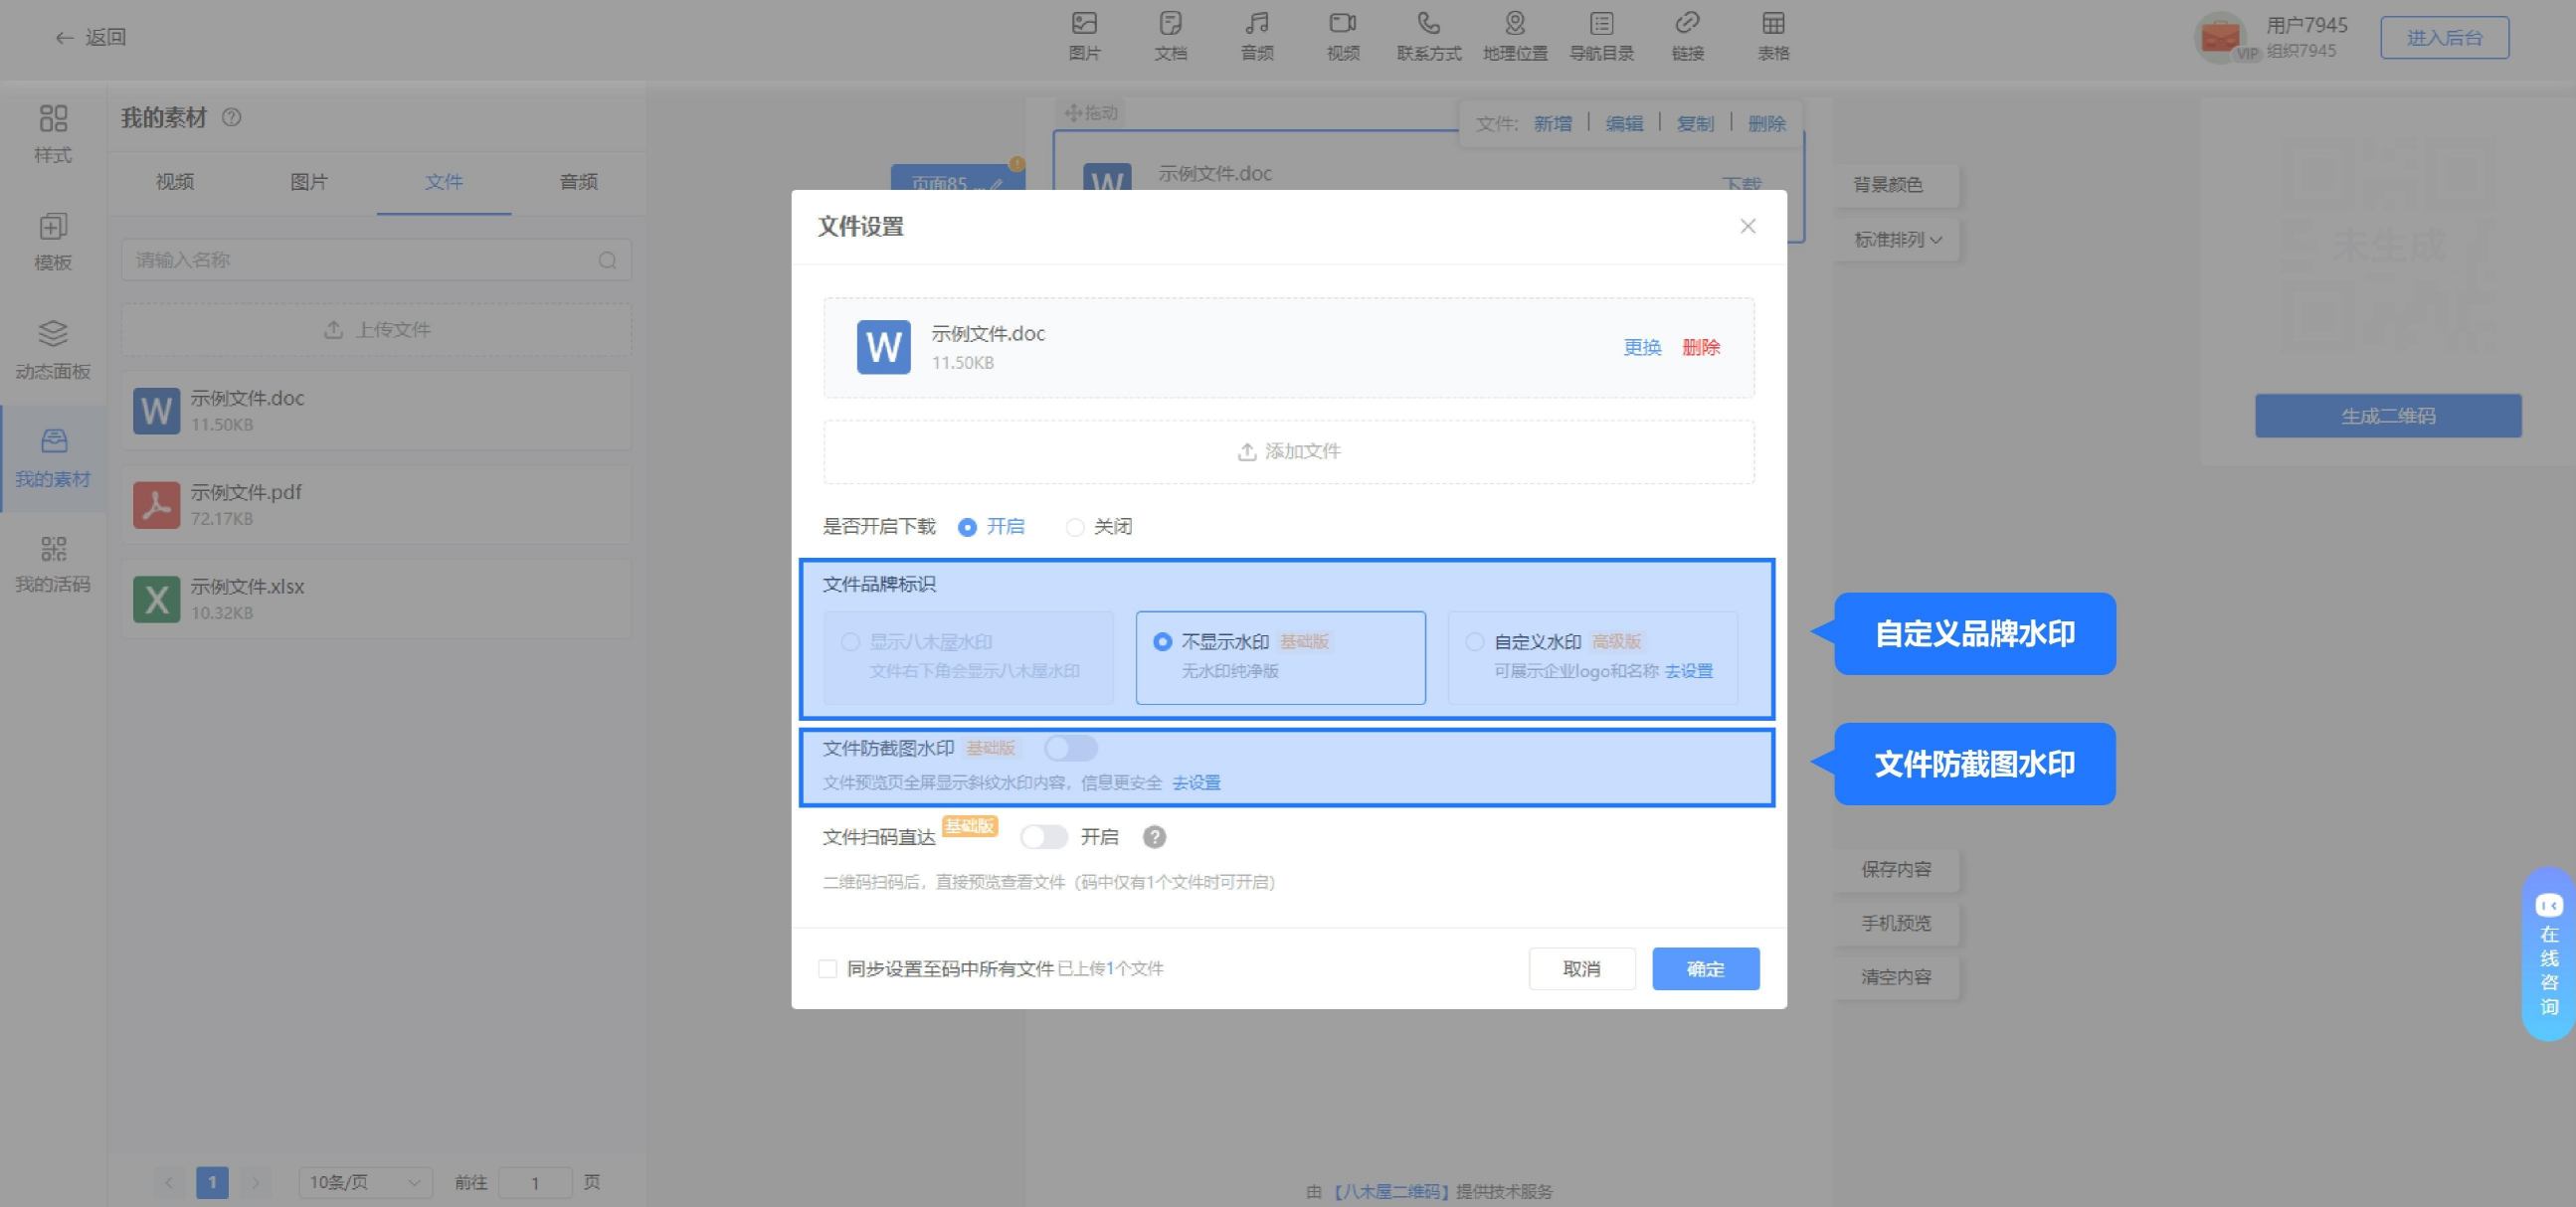Click 删除 in file actions bar
The height and width of the screenshot is (1207, 2576).
[x=1766, y=124]
